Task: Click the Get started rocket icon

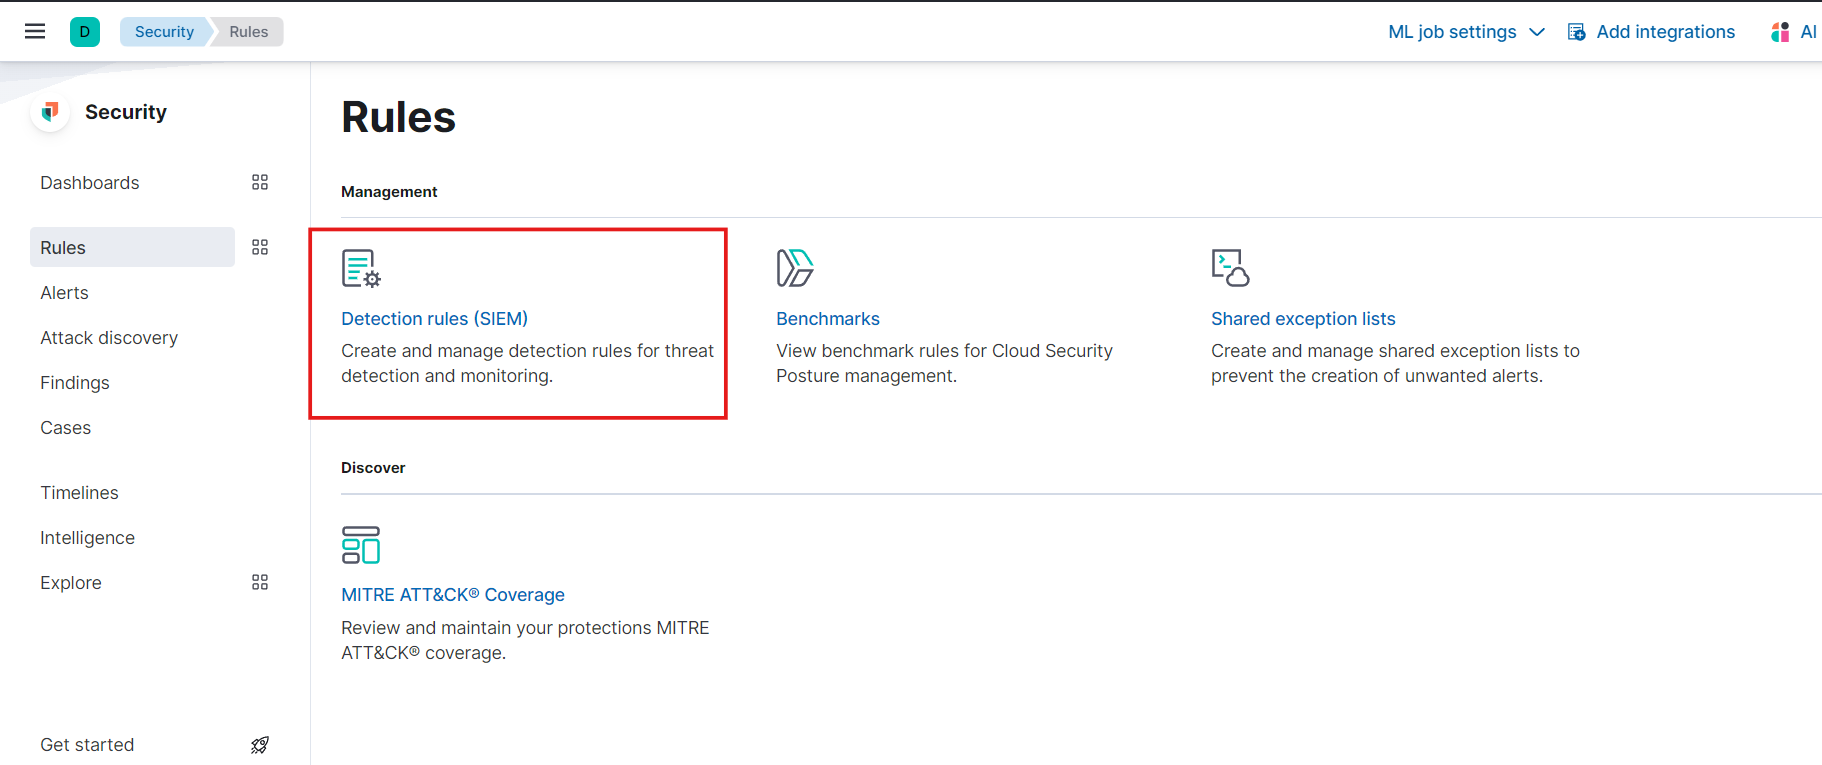Action: 260,745
